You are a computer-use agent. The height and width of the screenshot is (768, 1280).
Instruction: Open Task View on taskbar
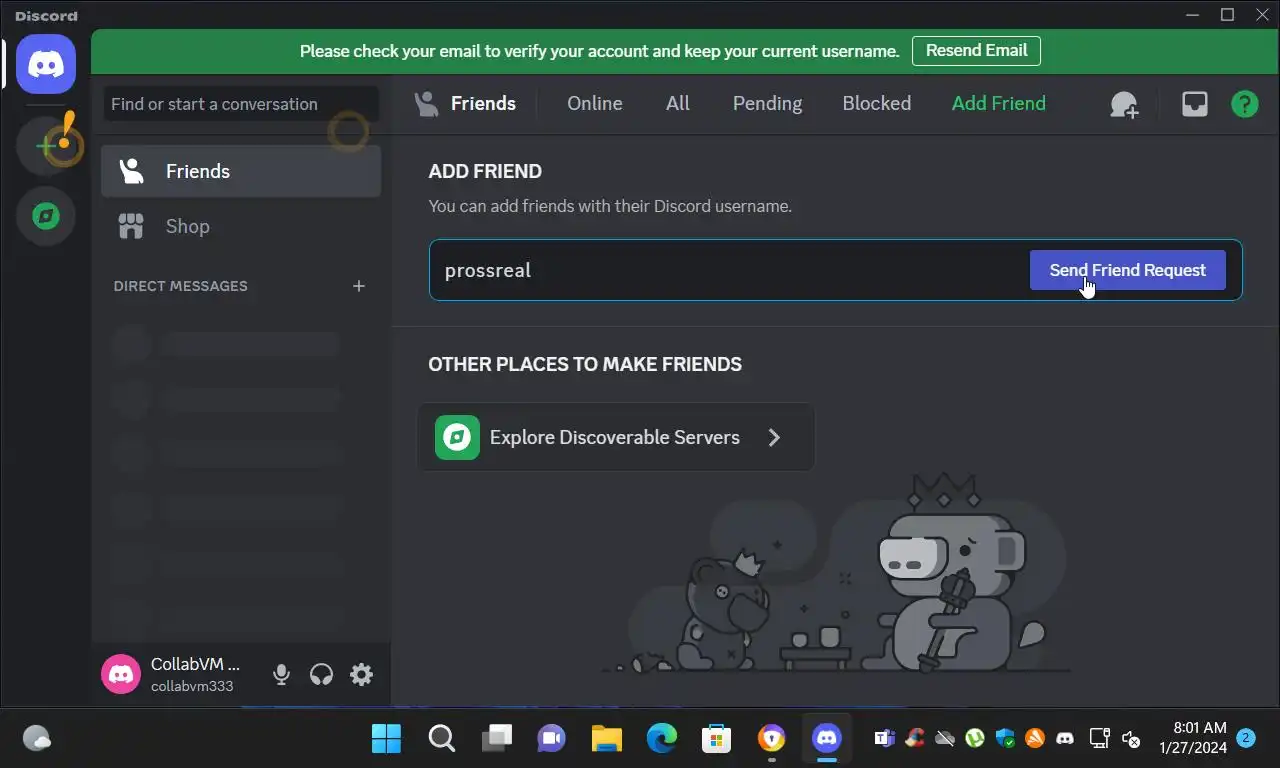496,739
